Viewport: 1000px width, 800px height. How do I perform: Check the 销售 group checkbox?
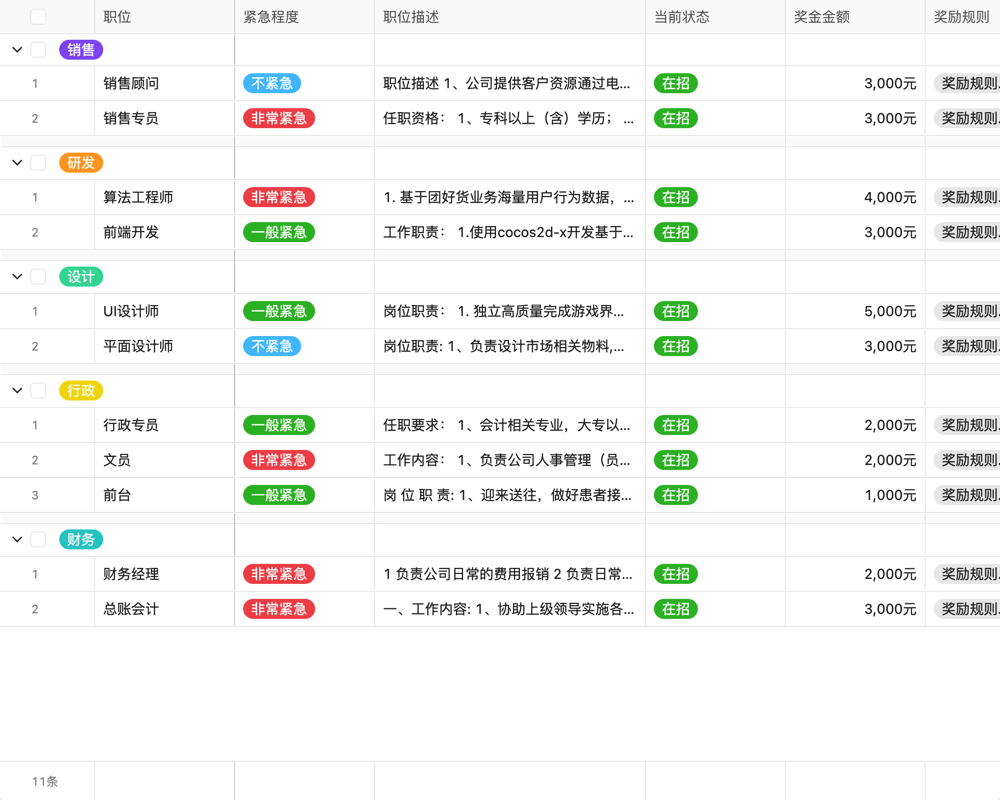click(x=39, y=49)
